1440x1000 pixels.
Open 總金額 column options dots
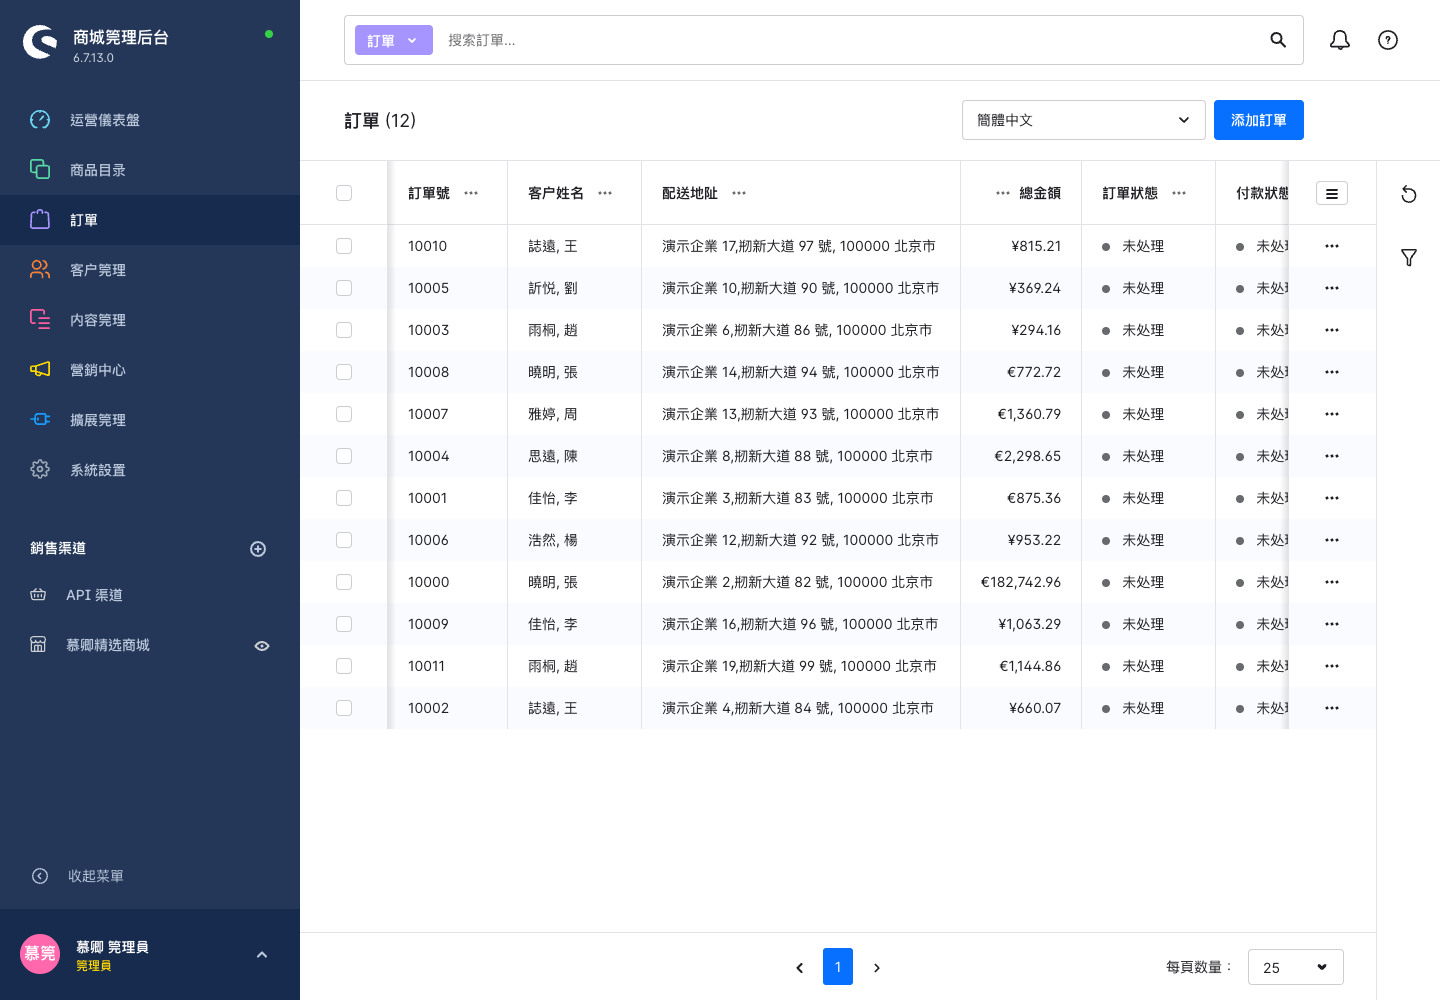(1003, 193)
